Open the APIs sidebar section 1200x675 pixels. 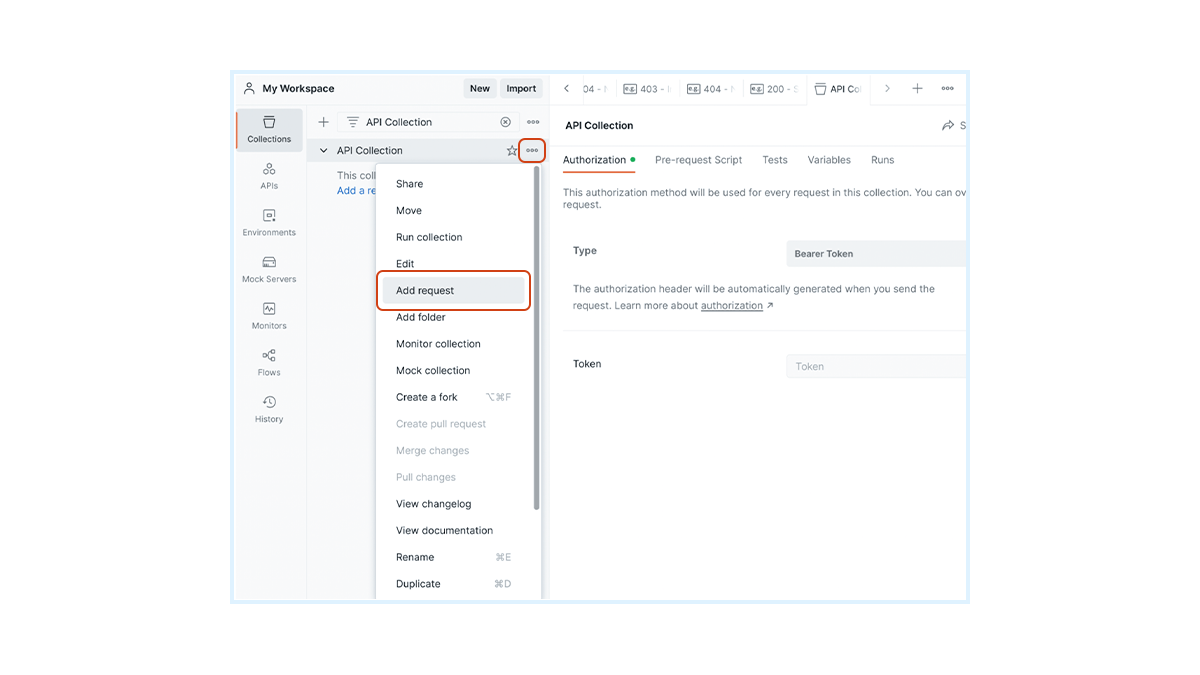coord(269,176)
